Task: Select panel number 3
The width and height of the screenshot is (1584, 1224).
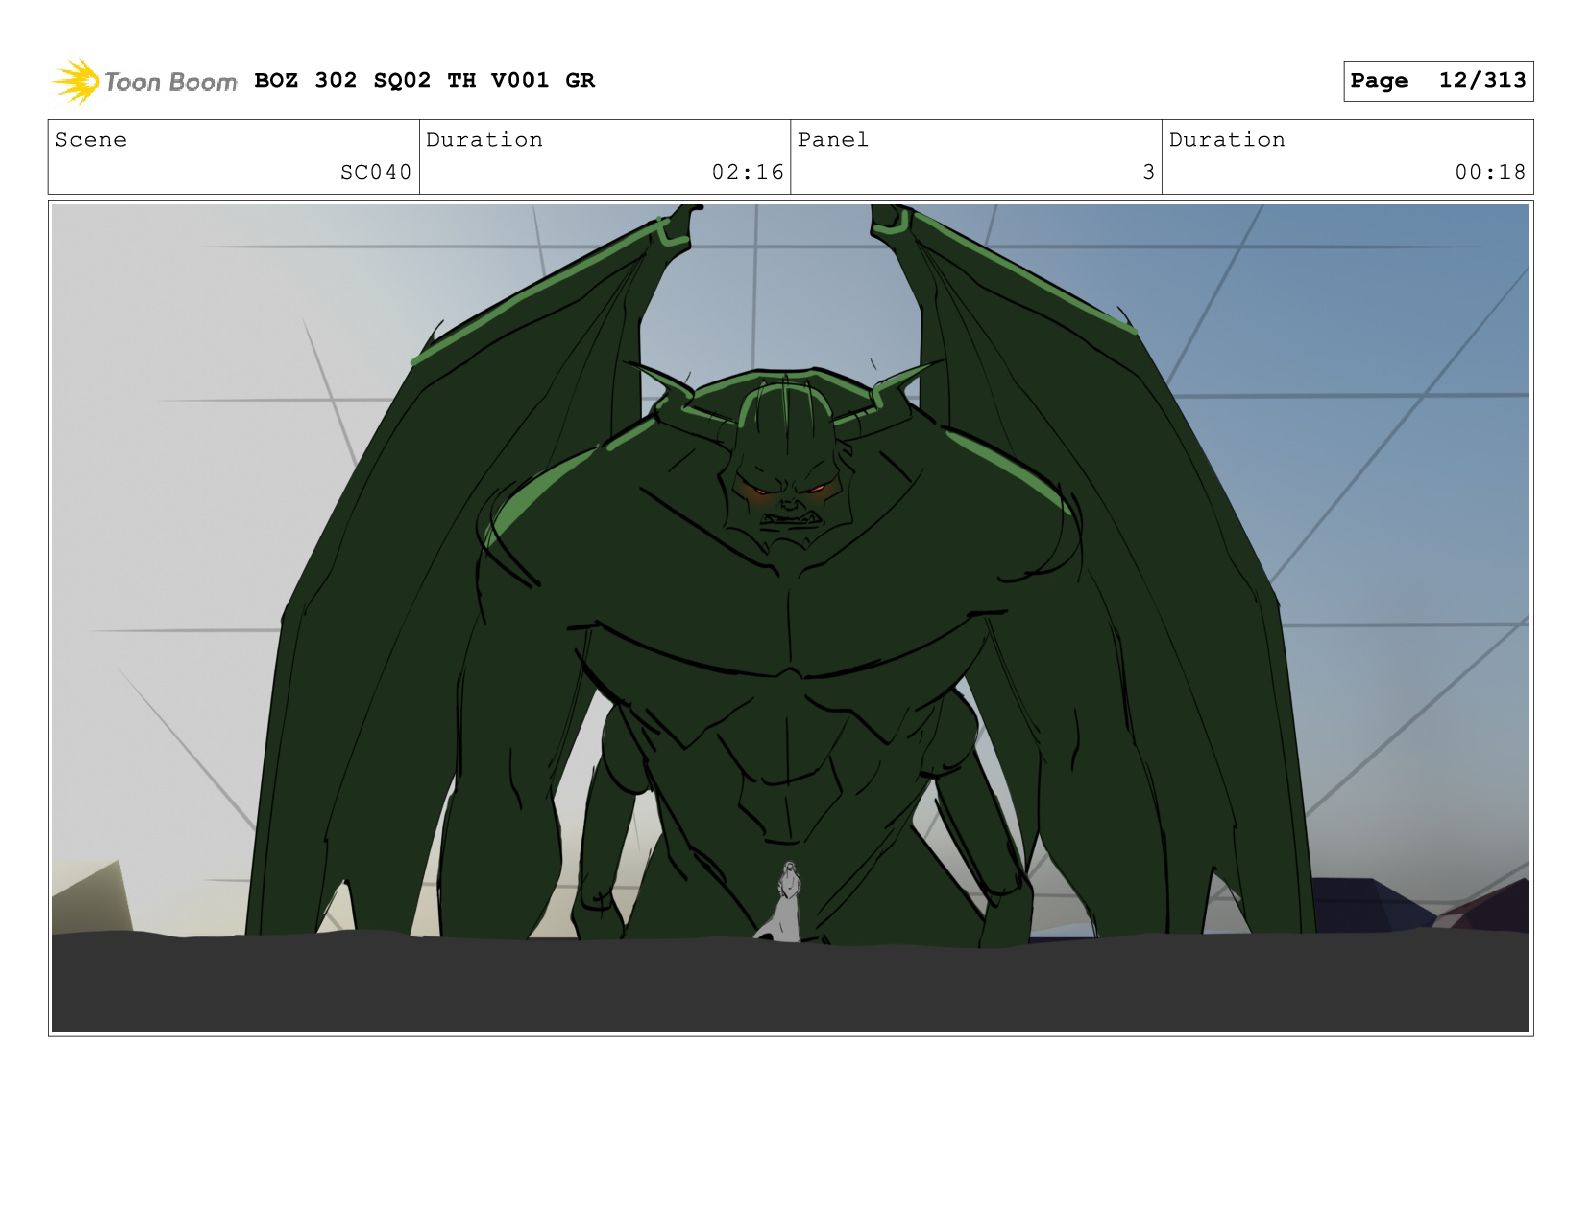Action: coord(1149,172)
